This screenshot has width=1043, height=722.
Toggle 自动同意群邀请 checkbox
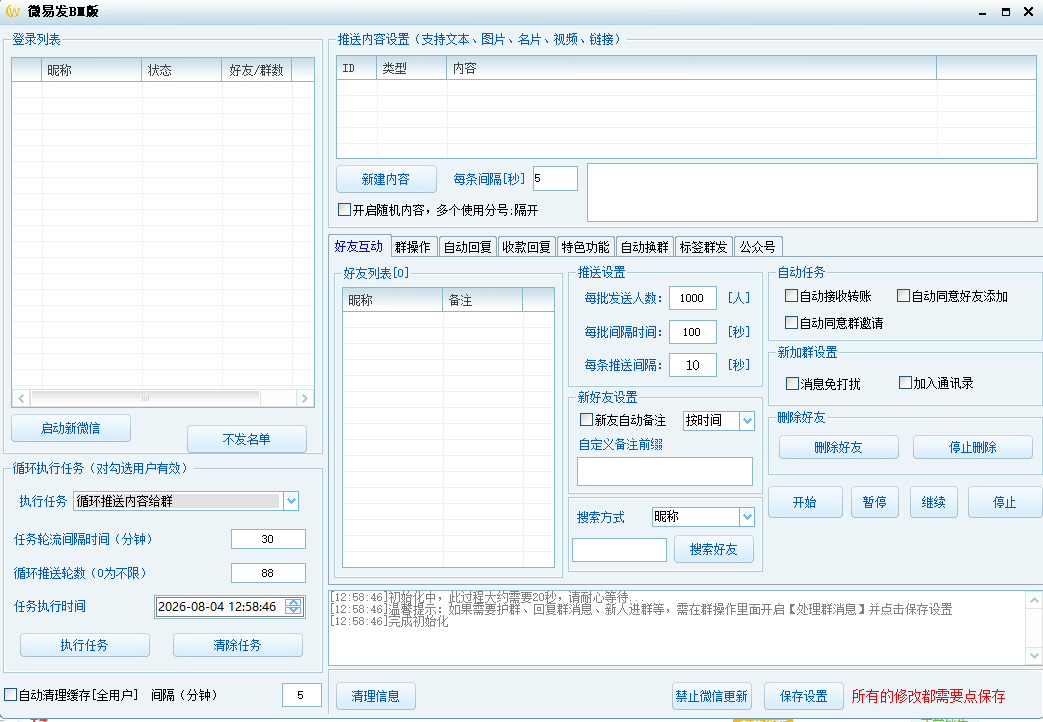tap(792, 323)
